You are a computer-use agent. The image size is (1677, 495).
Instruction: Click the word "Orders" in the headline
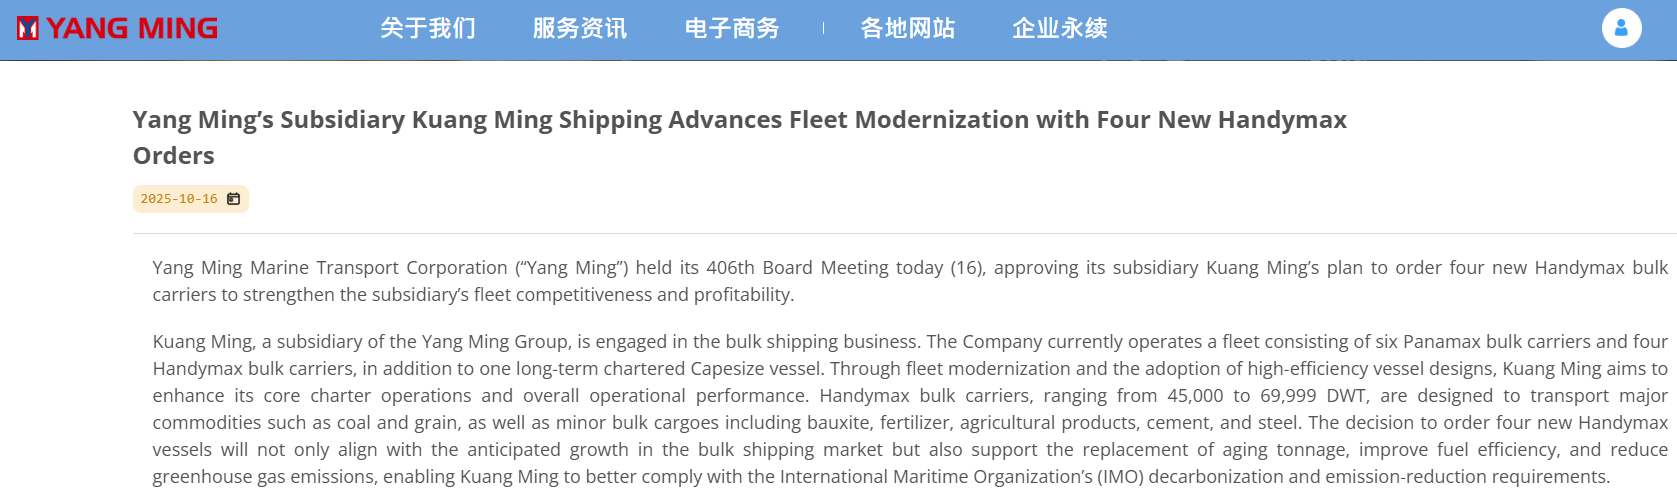click(174, 156)
